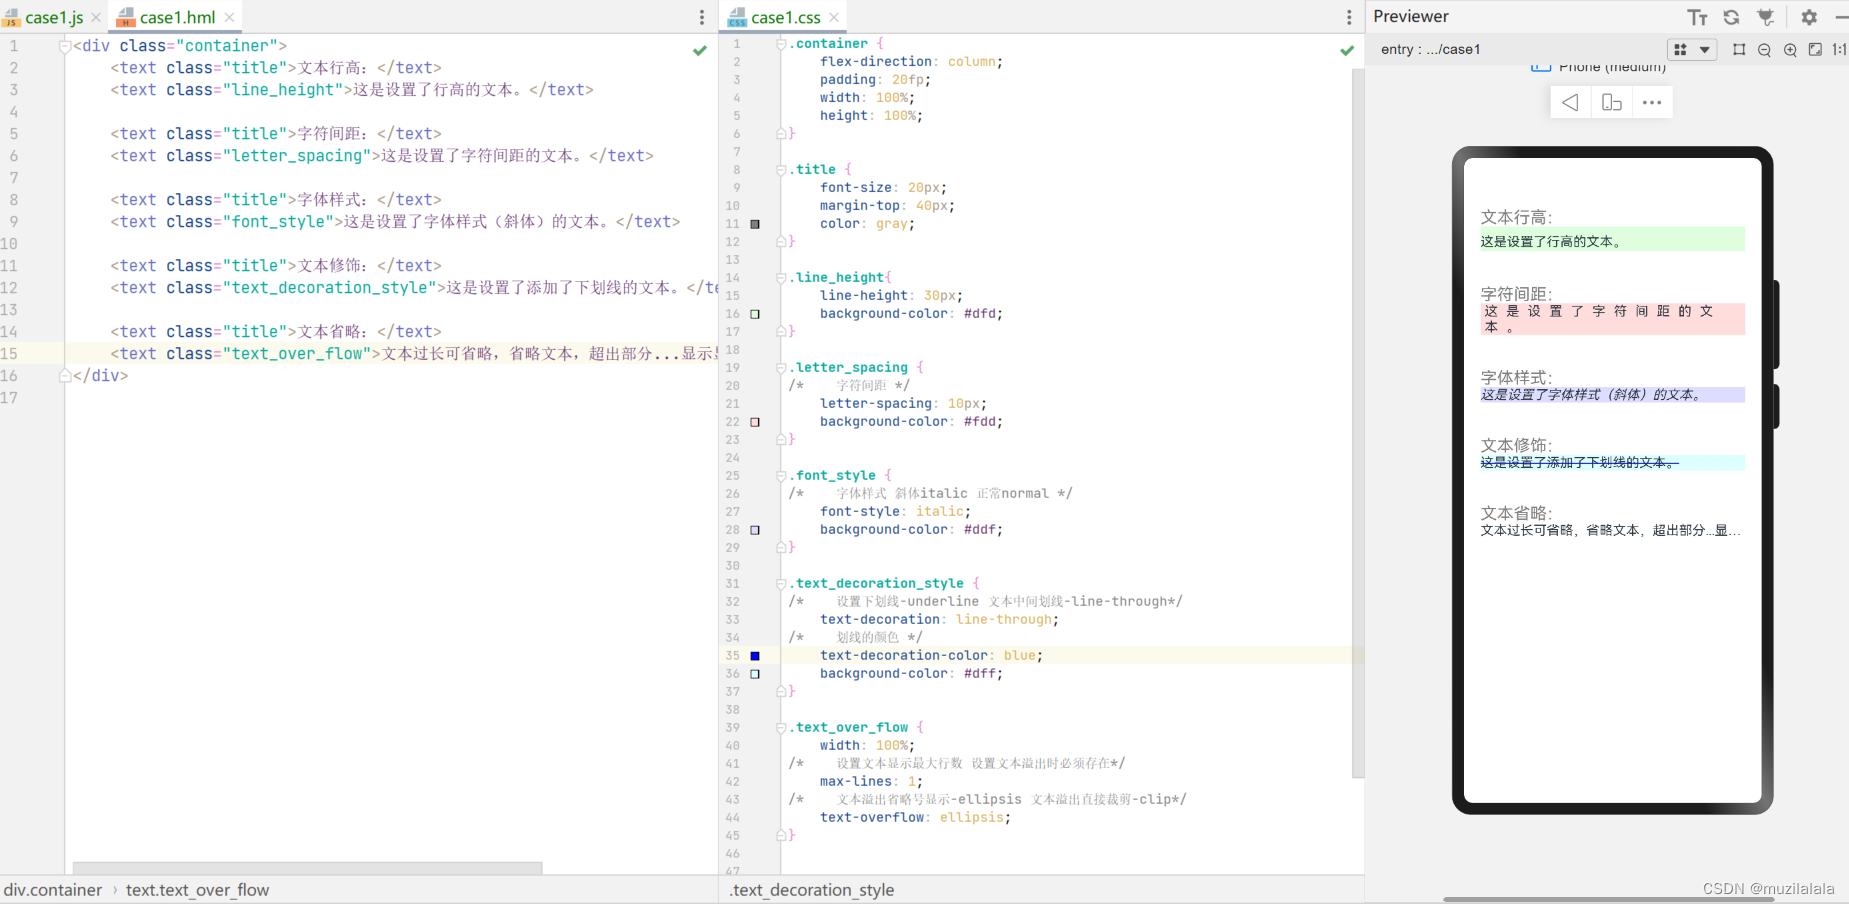1849x904 pixels.
Task: Open the #ddf color swatch on line 28
Action: point(755,530)
